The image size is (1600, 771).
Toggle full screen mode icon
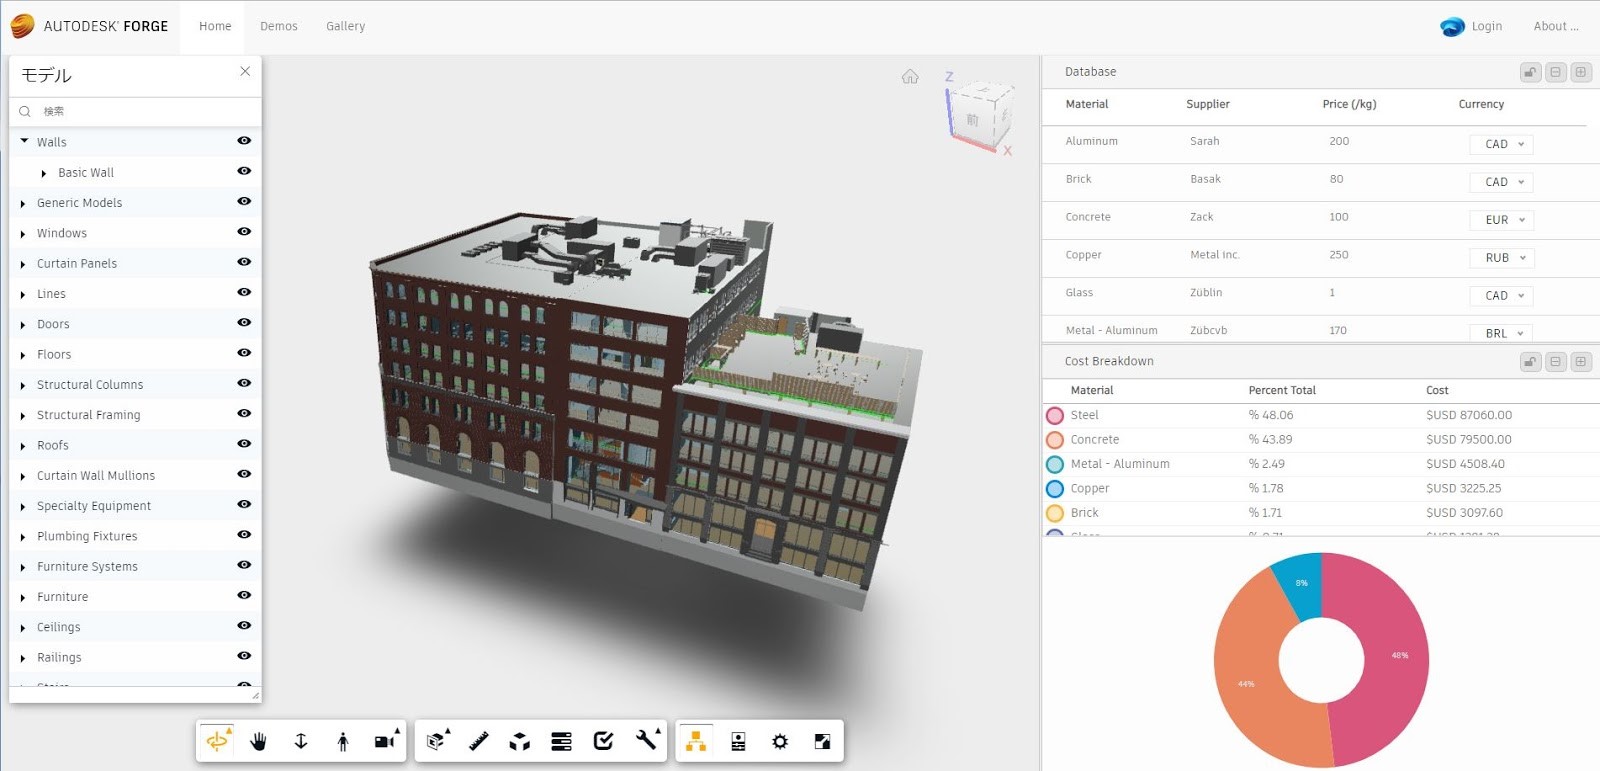(822, 741)
